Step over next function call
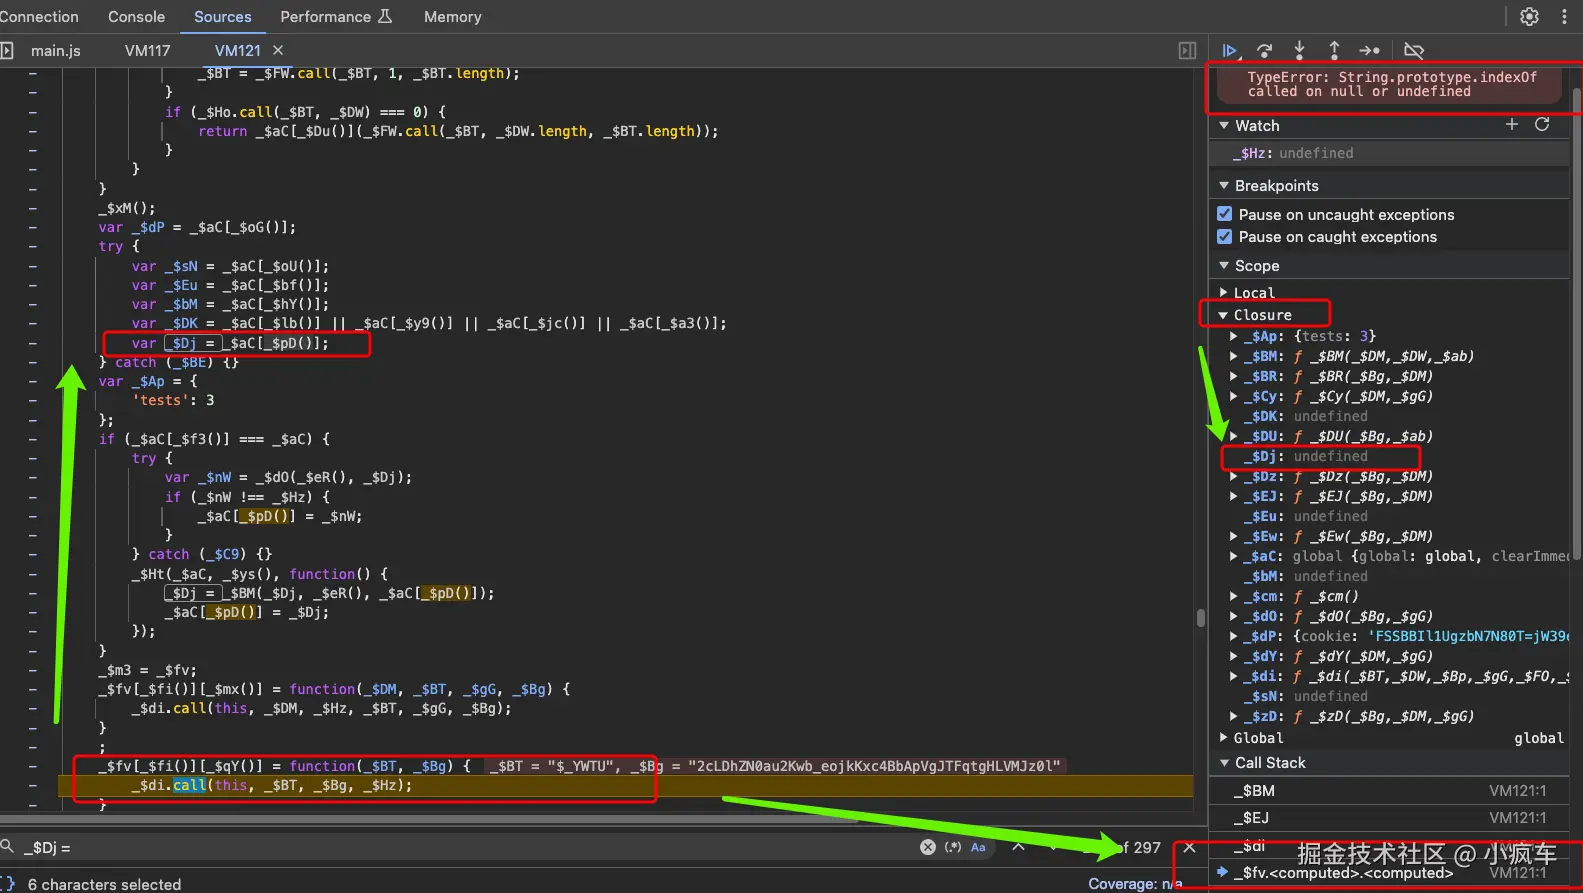 1265,50
